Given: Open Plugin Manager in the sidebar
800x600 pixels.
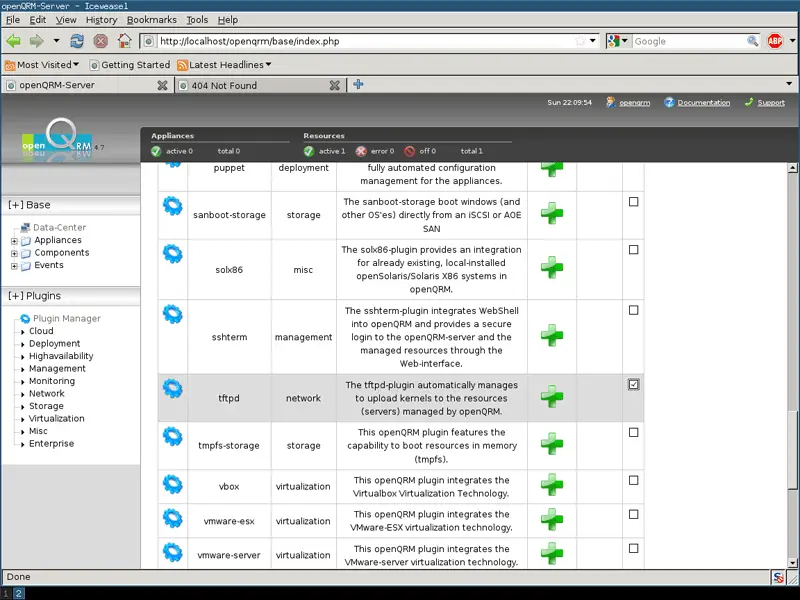Looking at the screenshot, I should (66, 318).
